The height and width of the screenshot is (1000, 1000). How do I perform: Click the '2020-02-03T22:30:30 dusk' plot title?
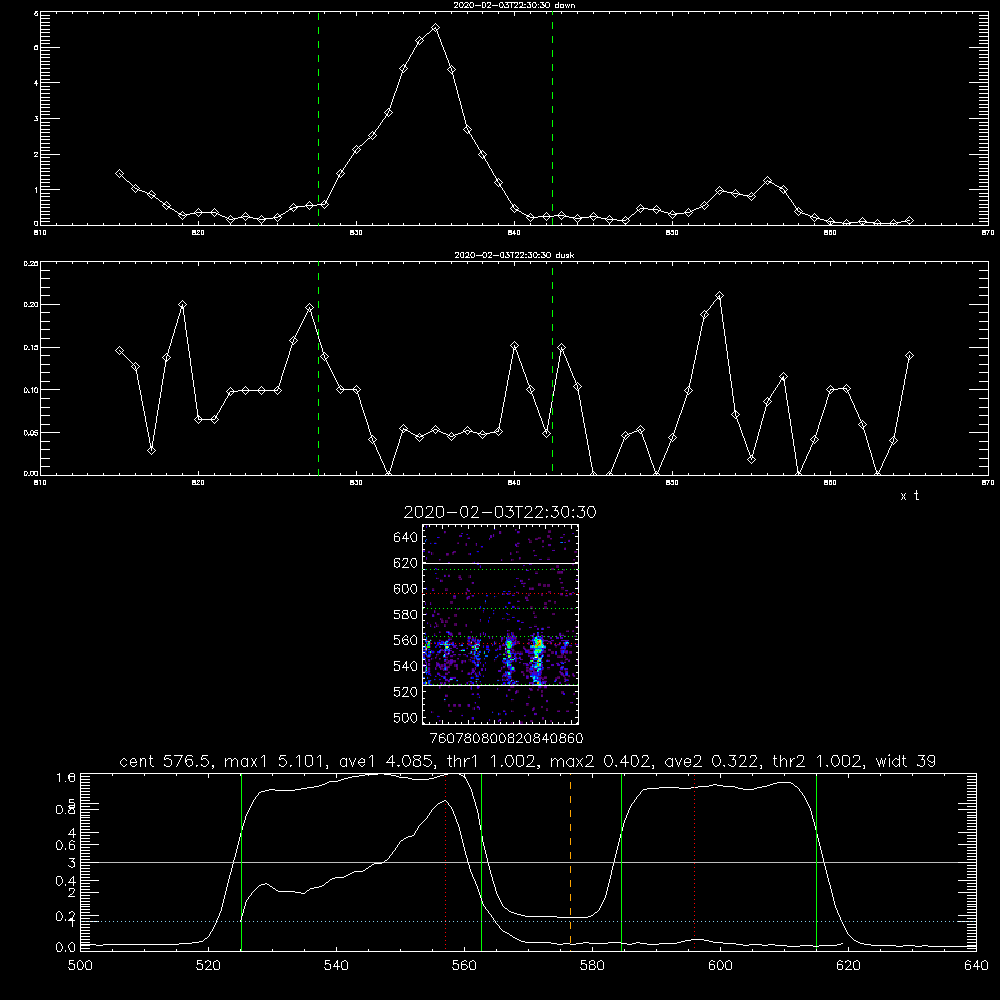click(514, 255)
